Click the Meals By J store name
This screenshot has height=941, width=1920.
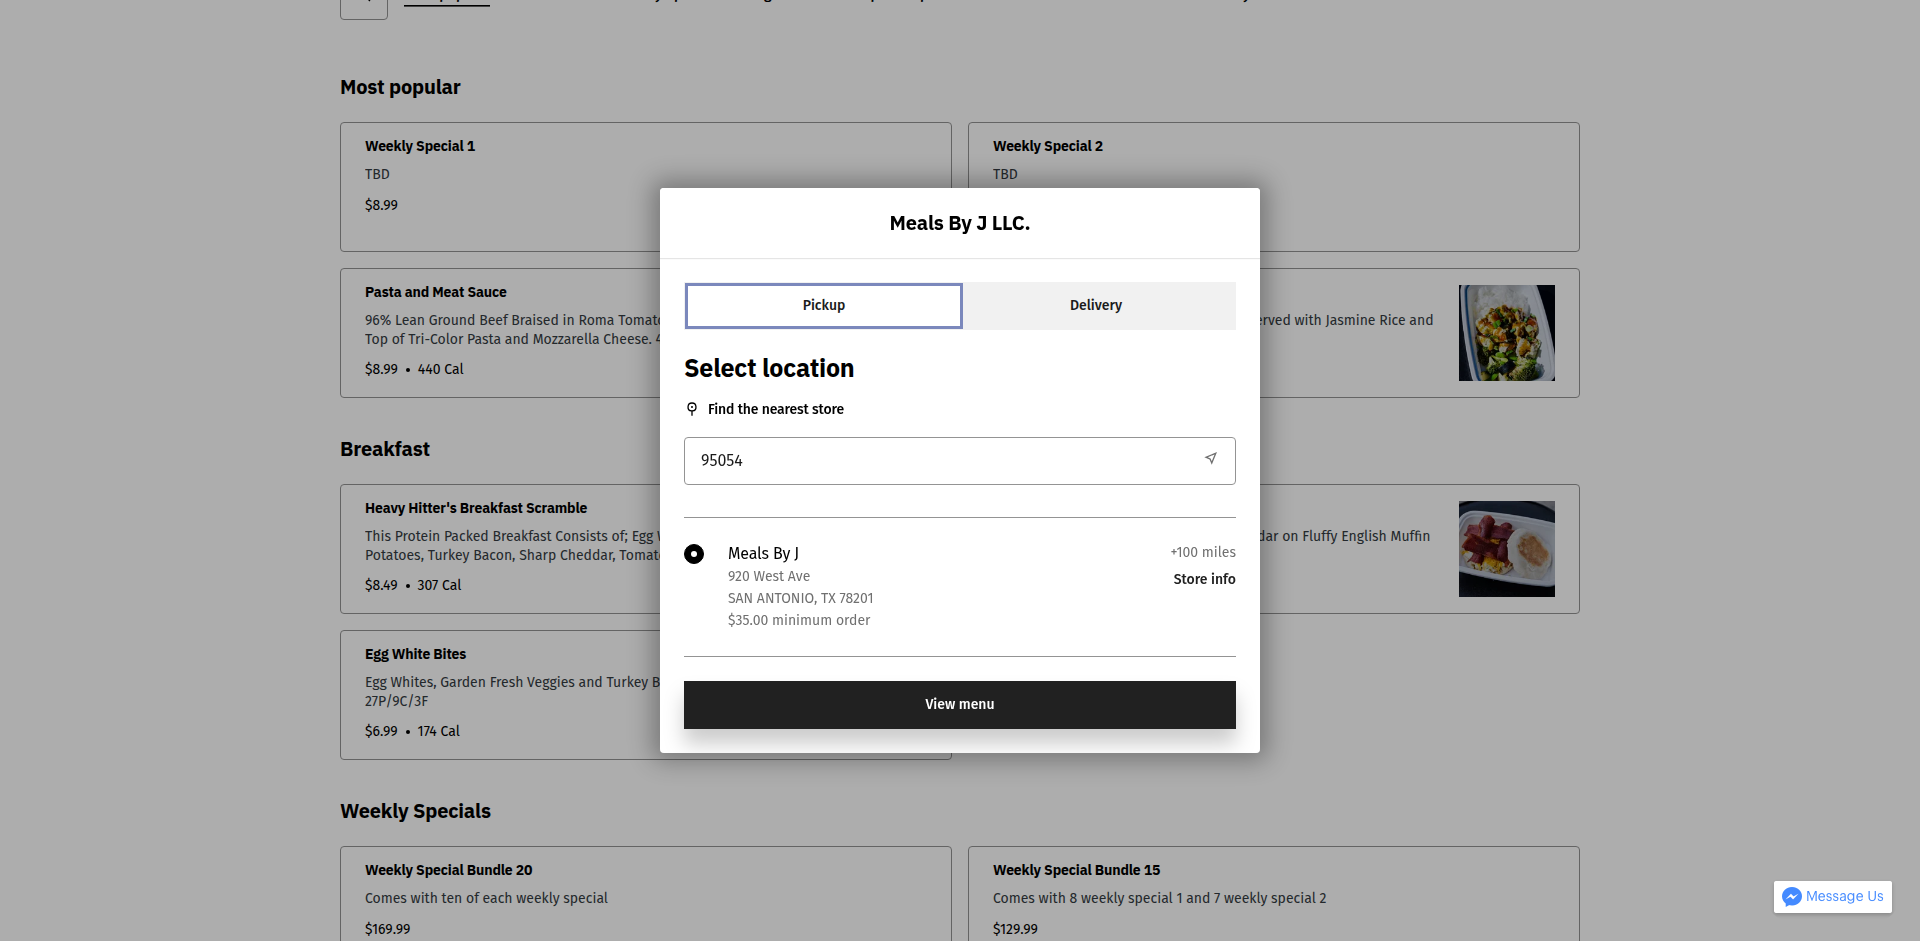pyautogui.click(x=763, y=554)
